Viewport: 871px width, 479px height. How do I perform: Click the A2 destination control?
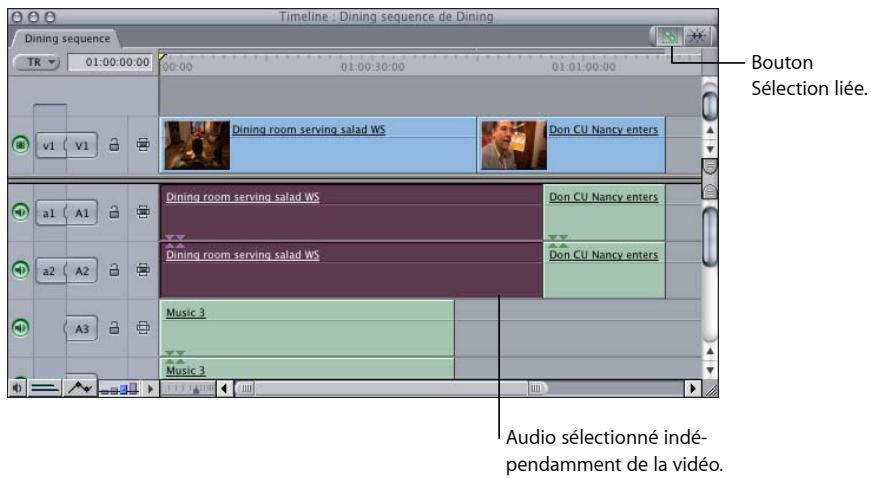82,271
